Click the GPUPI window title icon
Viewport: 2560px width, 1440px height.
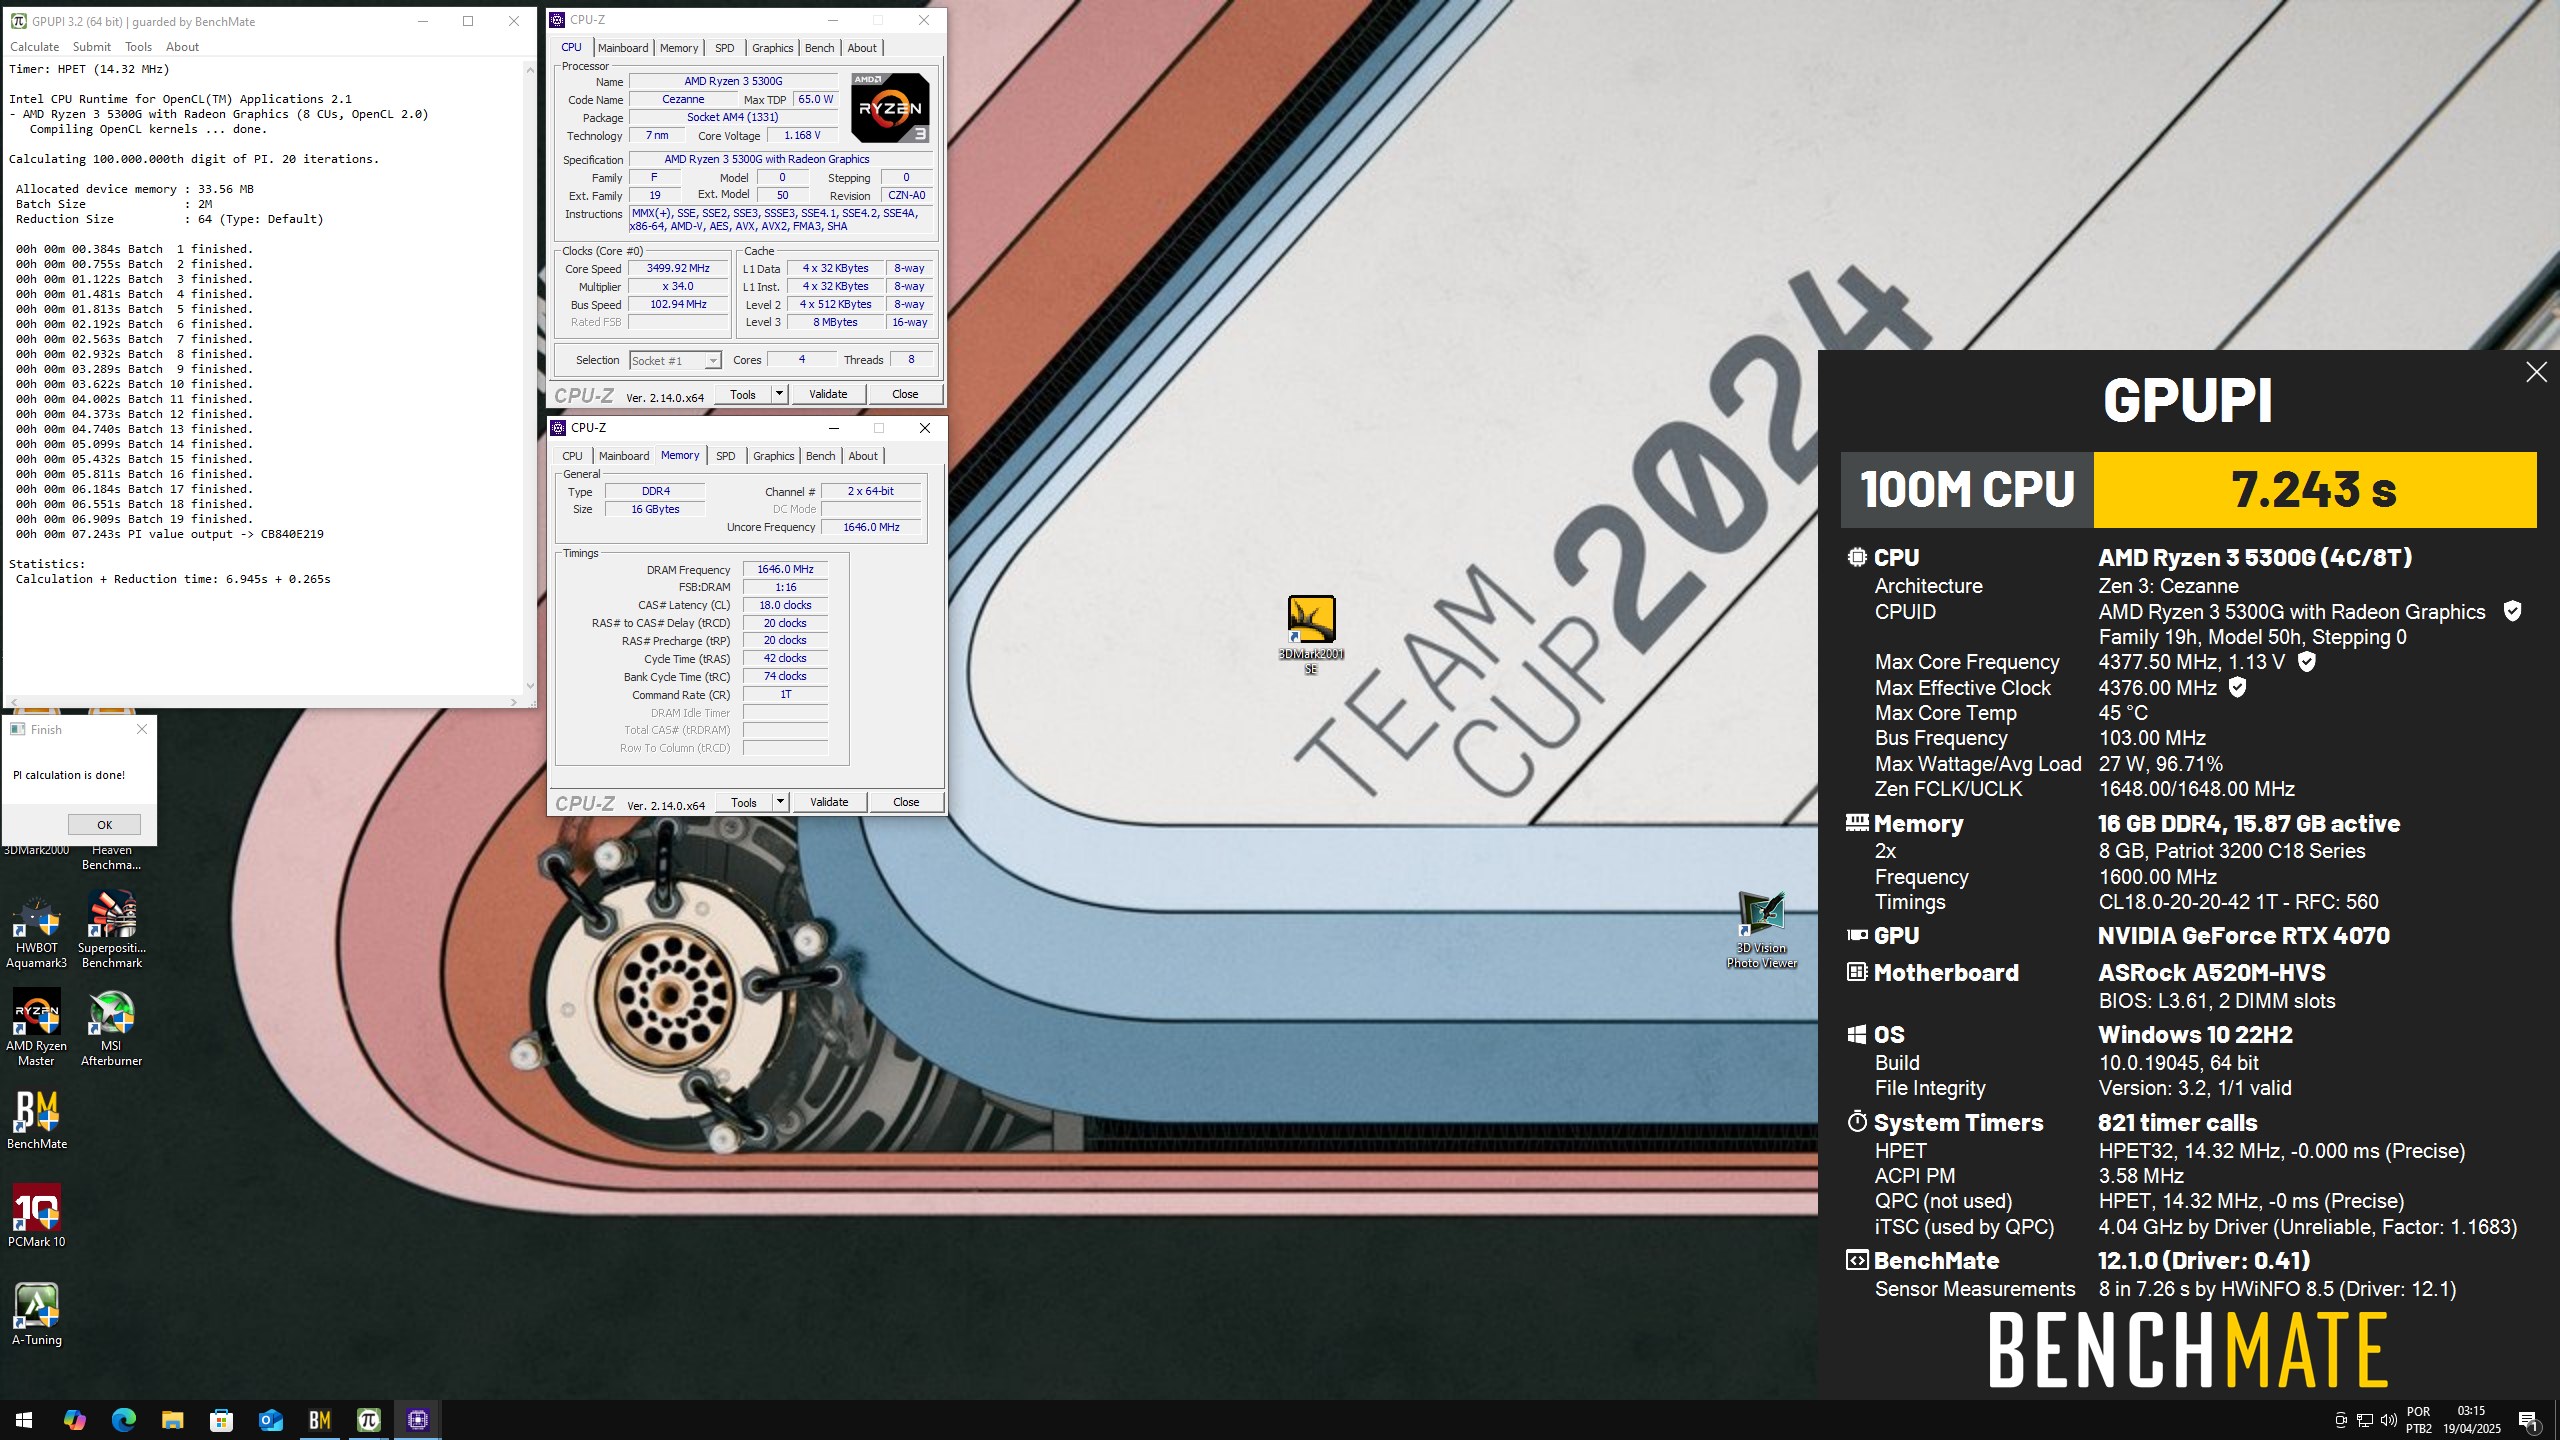click(18, 21)
